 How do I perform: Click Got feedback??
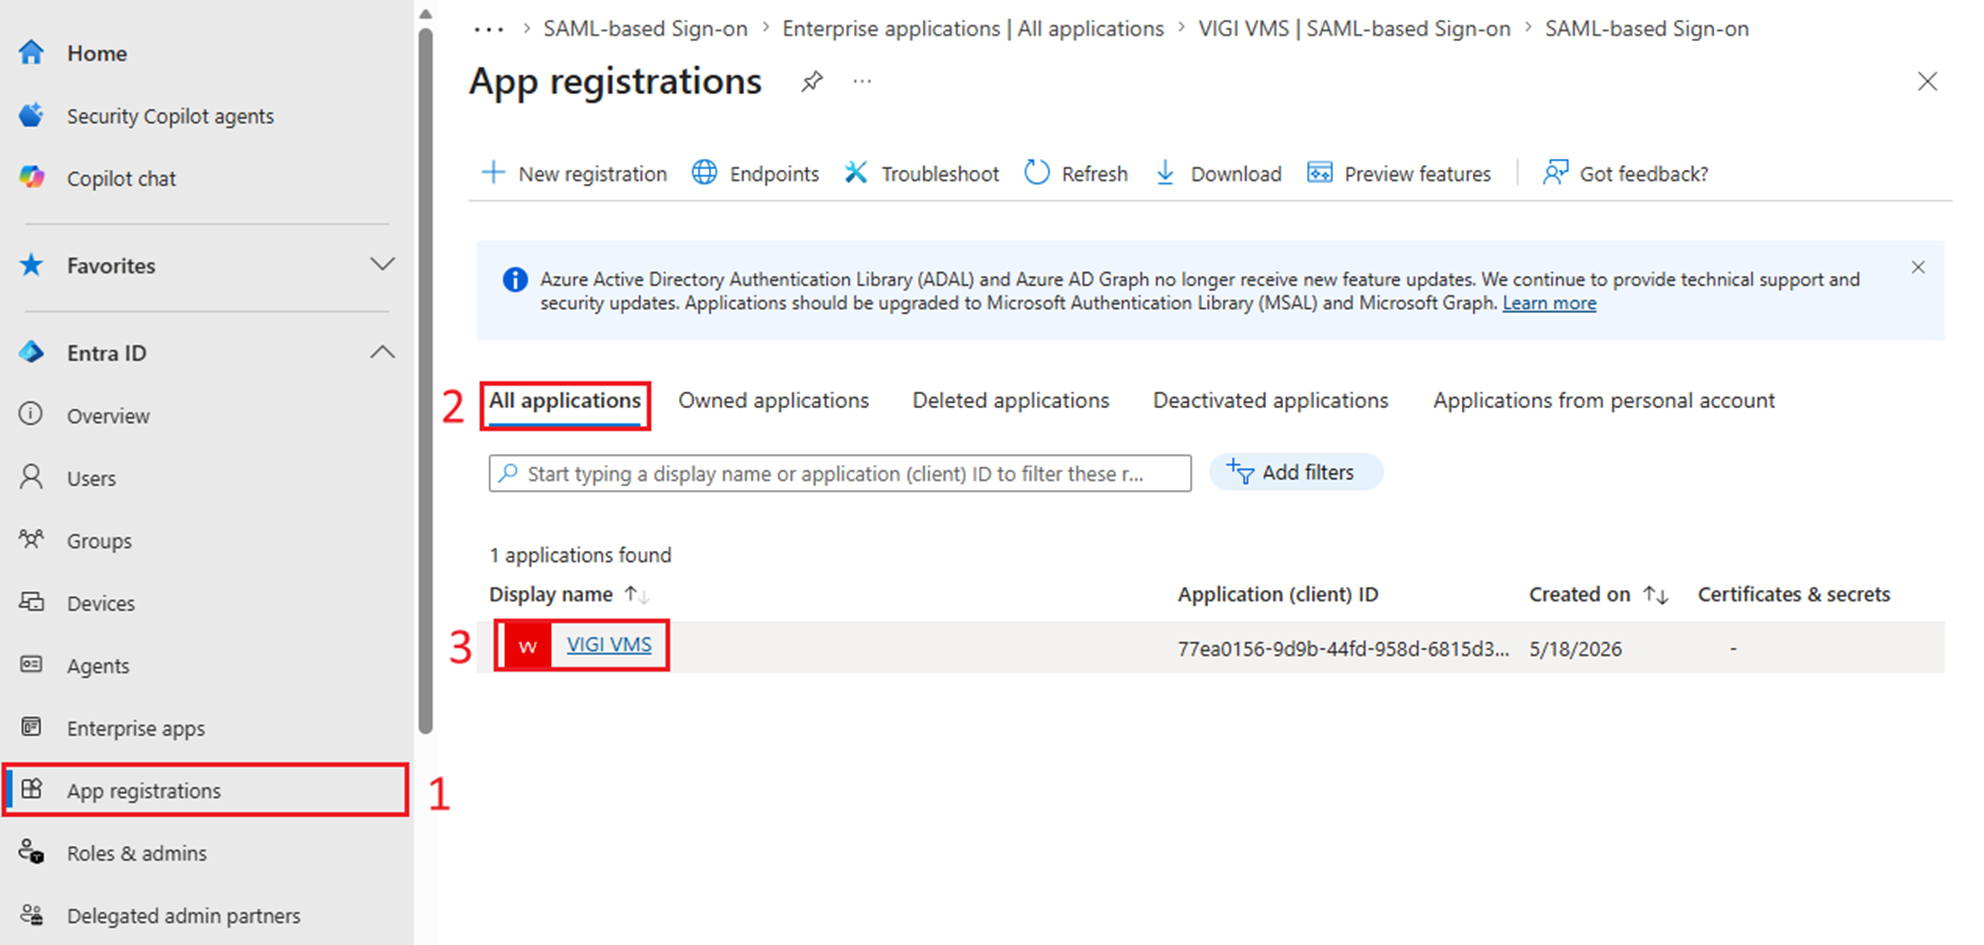[1625, 173]
